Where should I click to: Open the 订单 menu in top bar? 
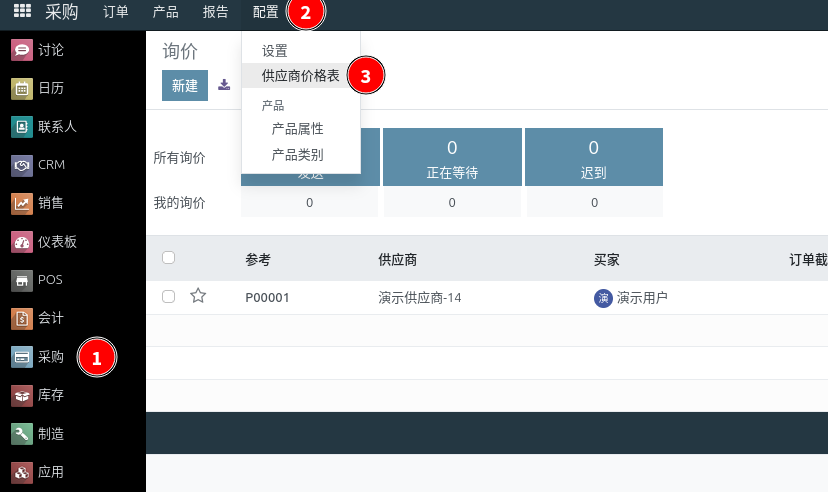(116, 12)
